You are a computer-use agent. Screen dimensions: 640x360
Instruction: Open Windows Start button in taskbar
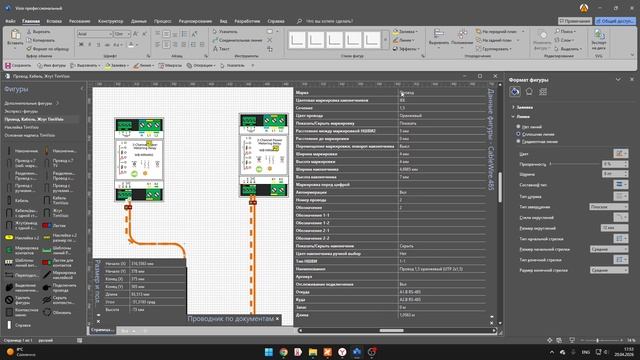click(x=269, y=352)
